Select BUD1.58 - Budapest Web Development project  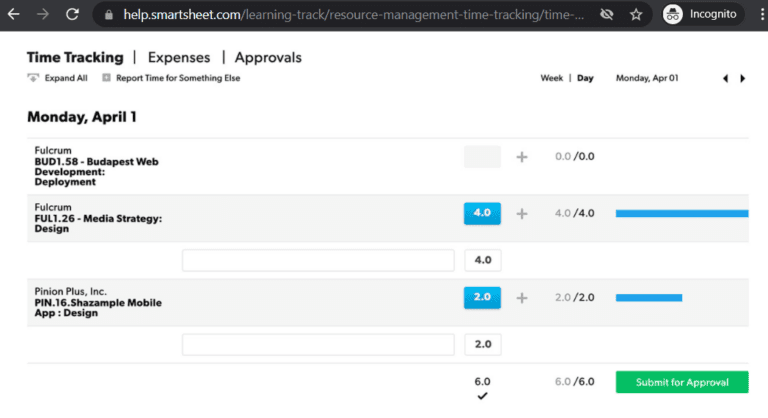point(96,172)
